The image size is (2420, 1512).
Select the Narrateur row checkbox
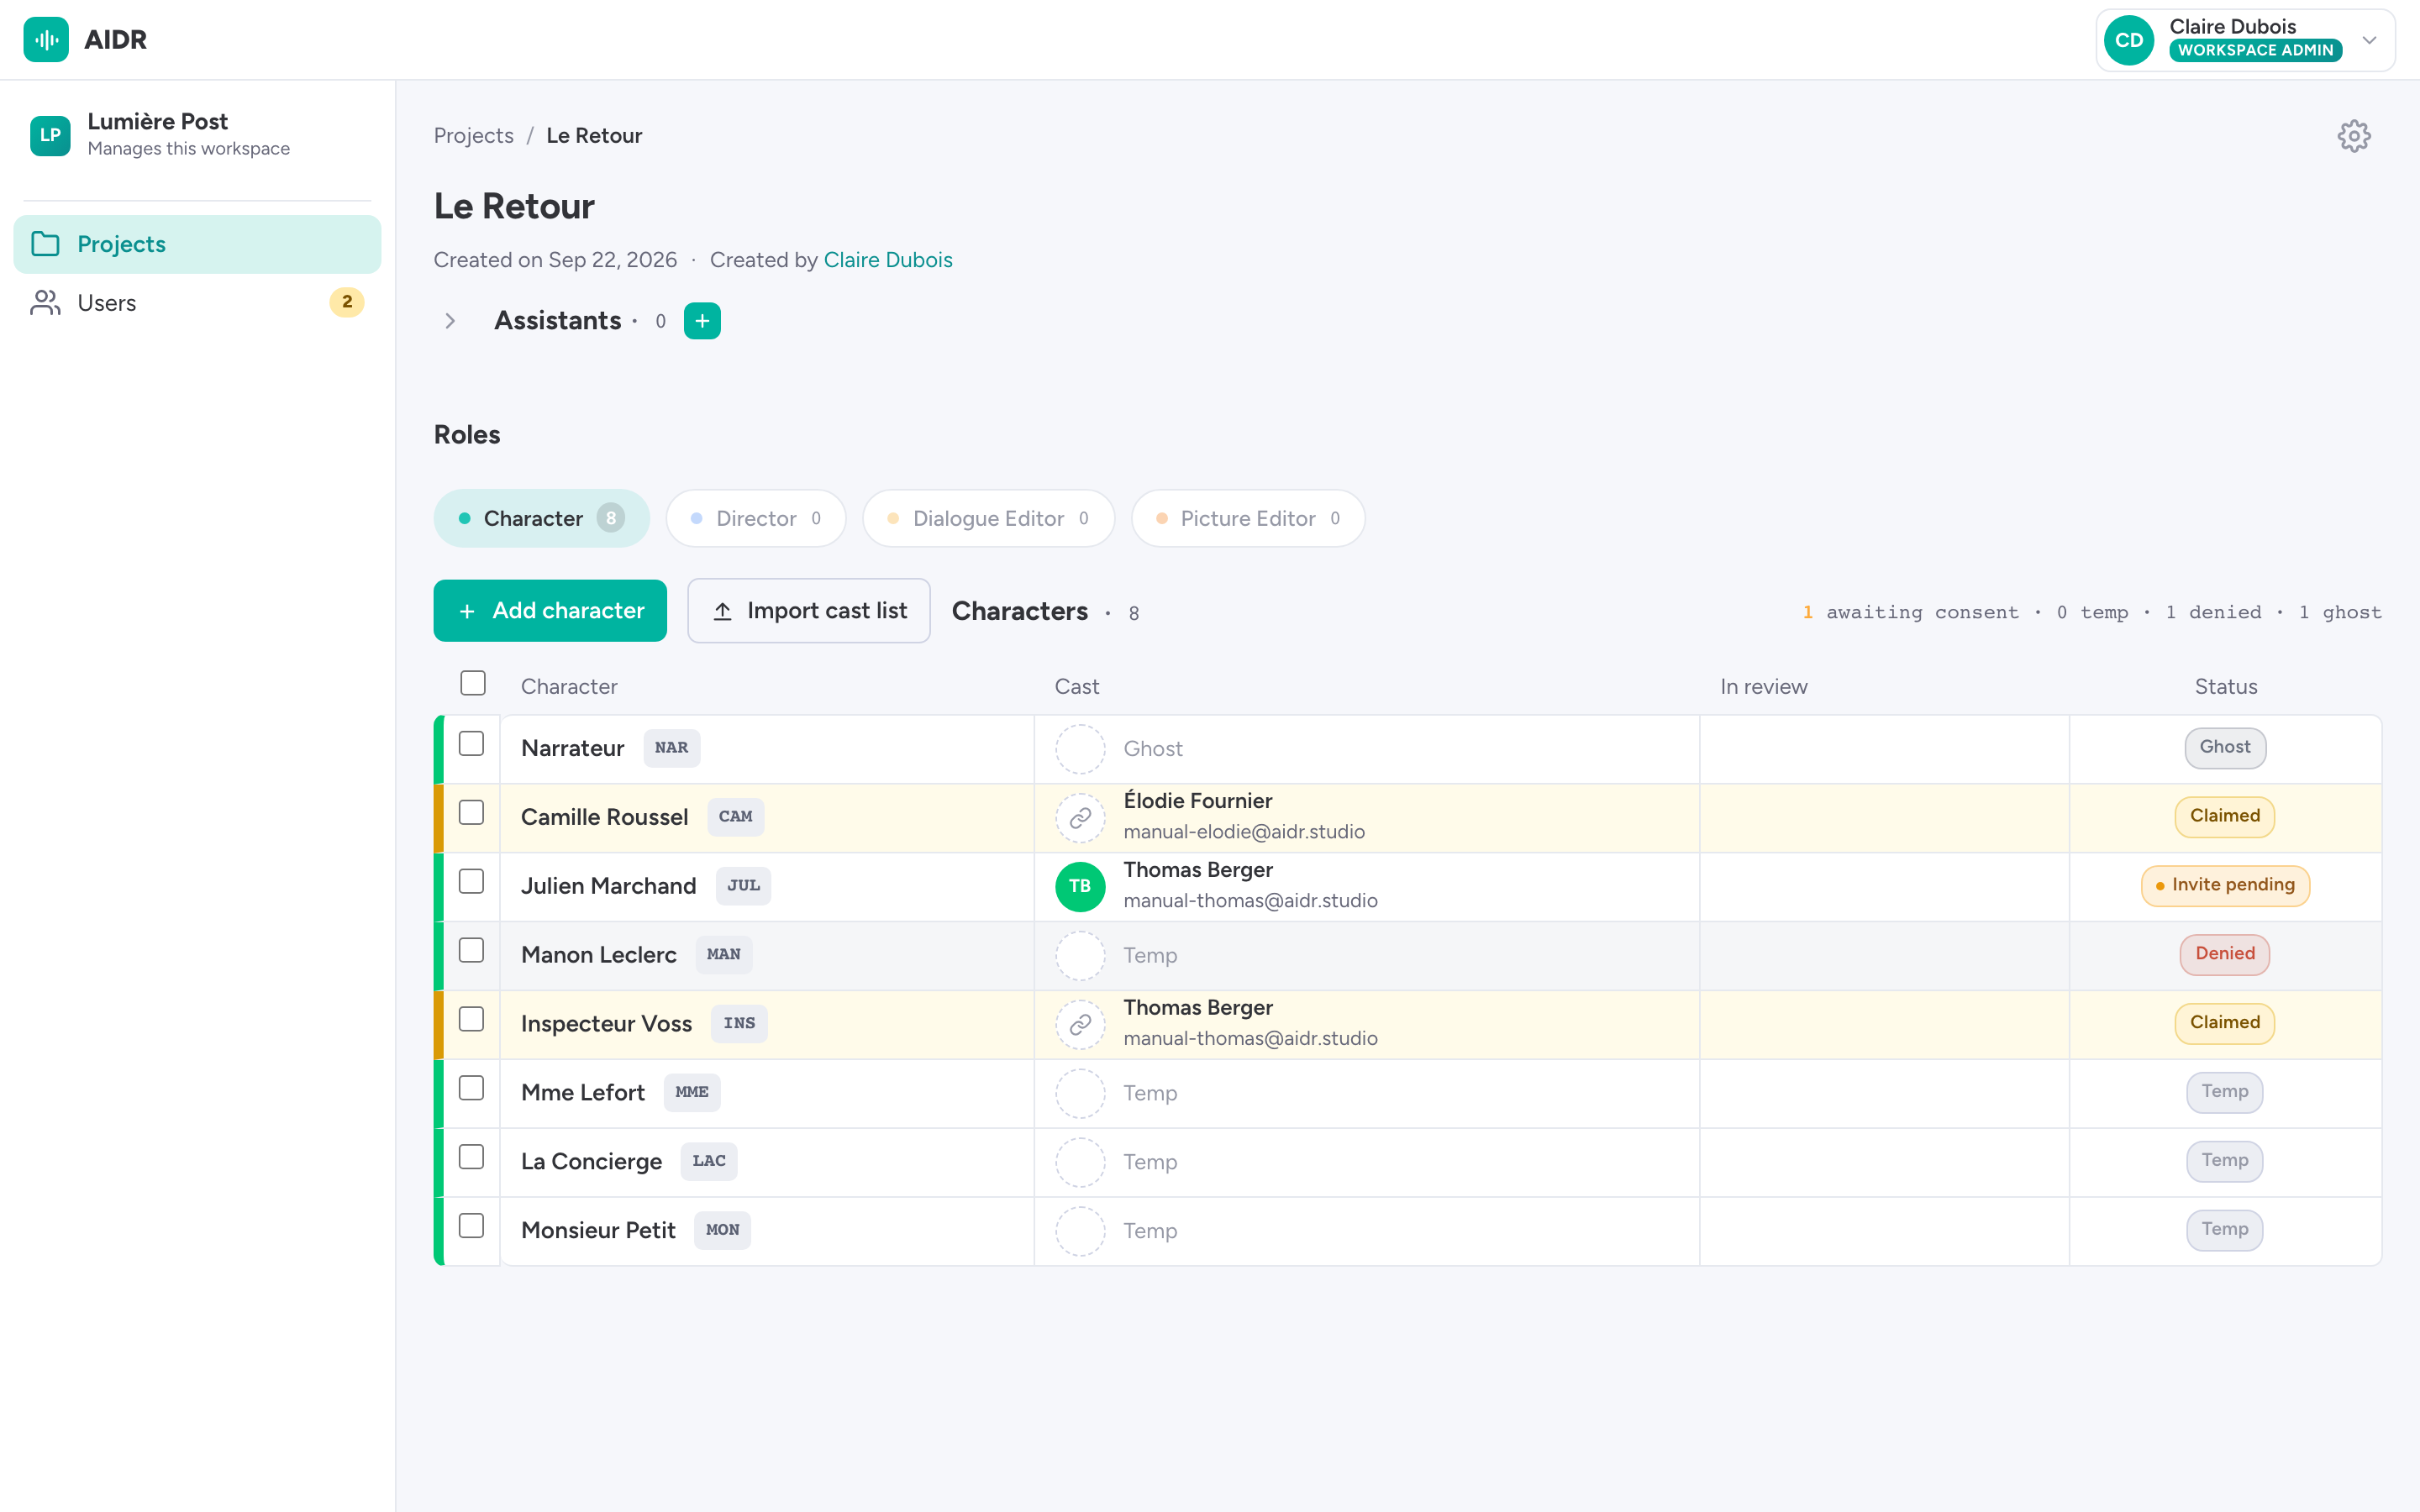[x=471, y=744]
